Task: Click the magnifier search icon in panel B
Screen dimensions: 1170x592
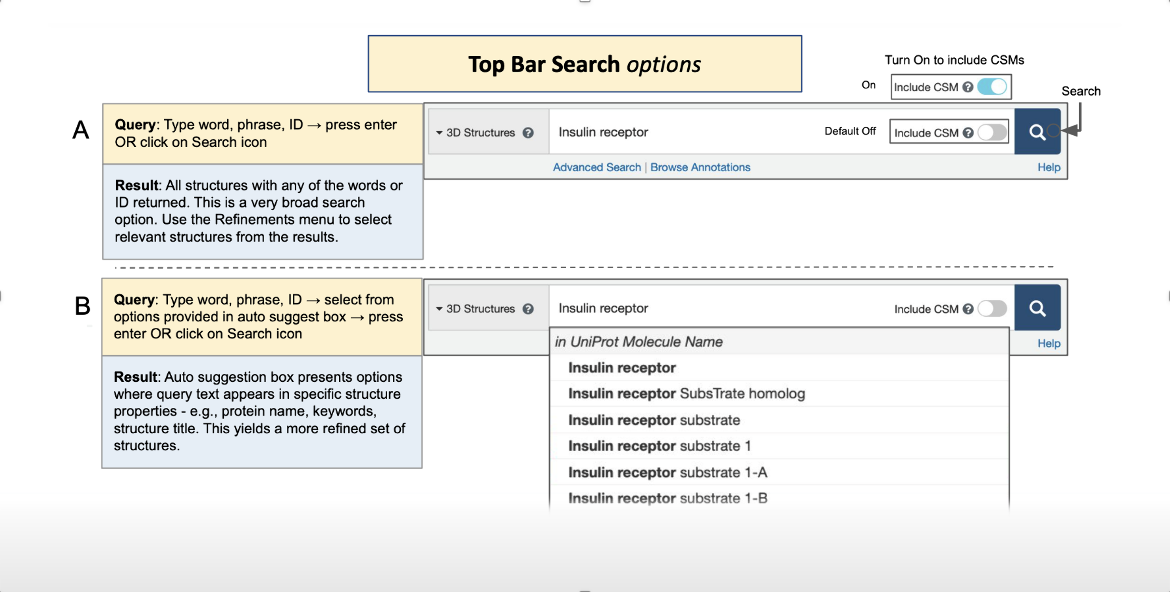Action: (1037, 308)
